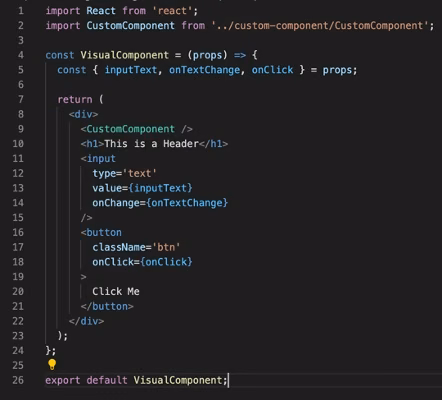Click the type='text' attribute

[124, 173]
